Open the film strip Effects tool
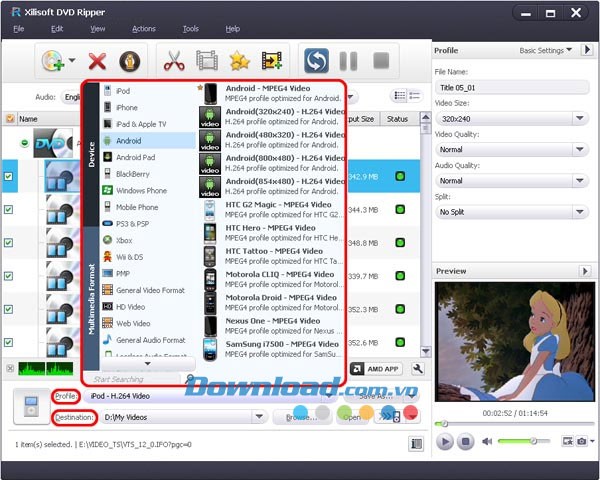This screenshot has width=600, height=480. (x=207, y=61)
